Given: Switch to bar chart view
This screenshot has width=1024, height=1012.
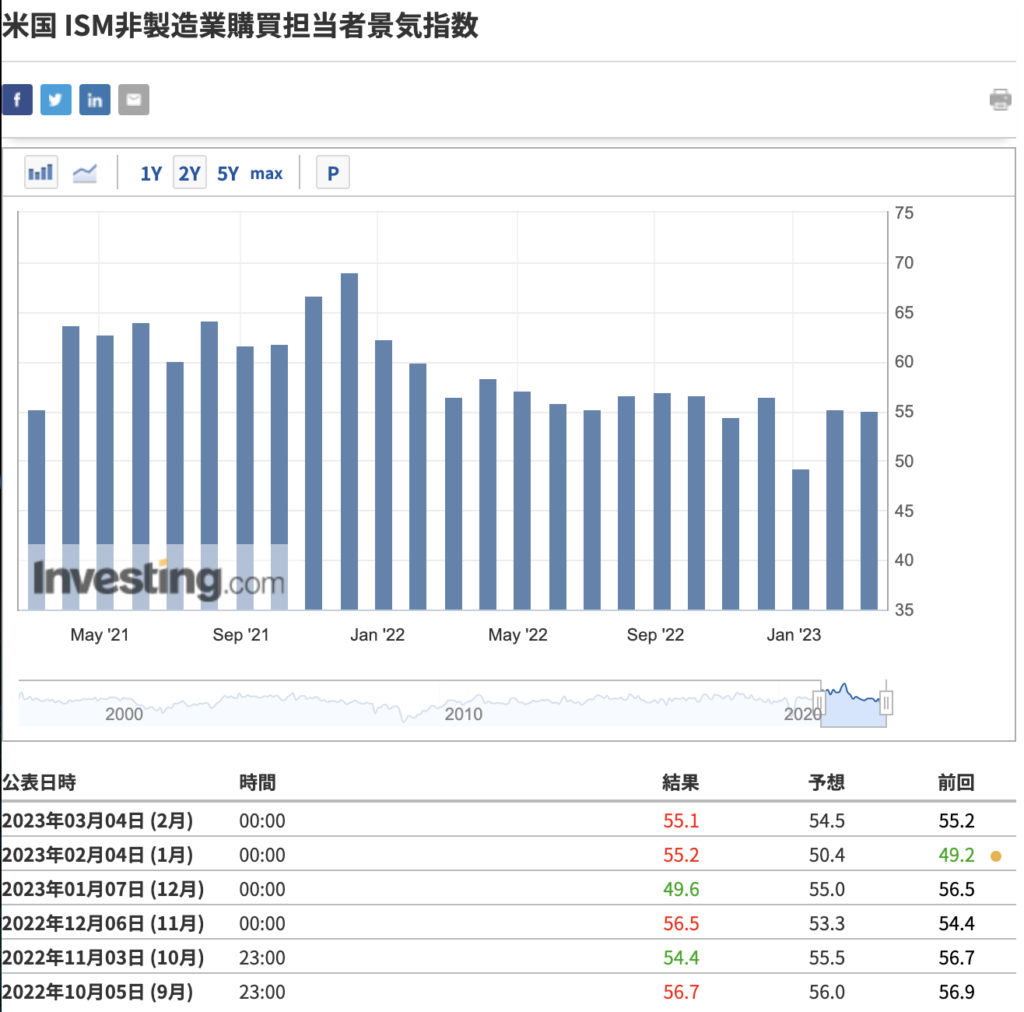Looking at the screenshot, I should [x=41, y=172].
